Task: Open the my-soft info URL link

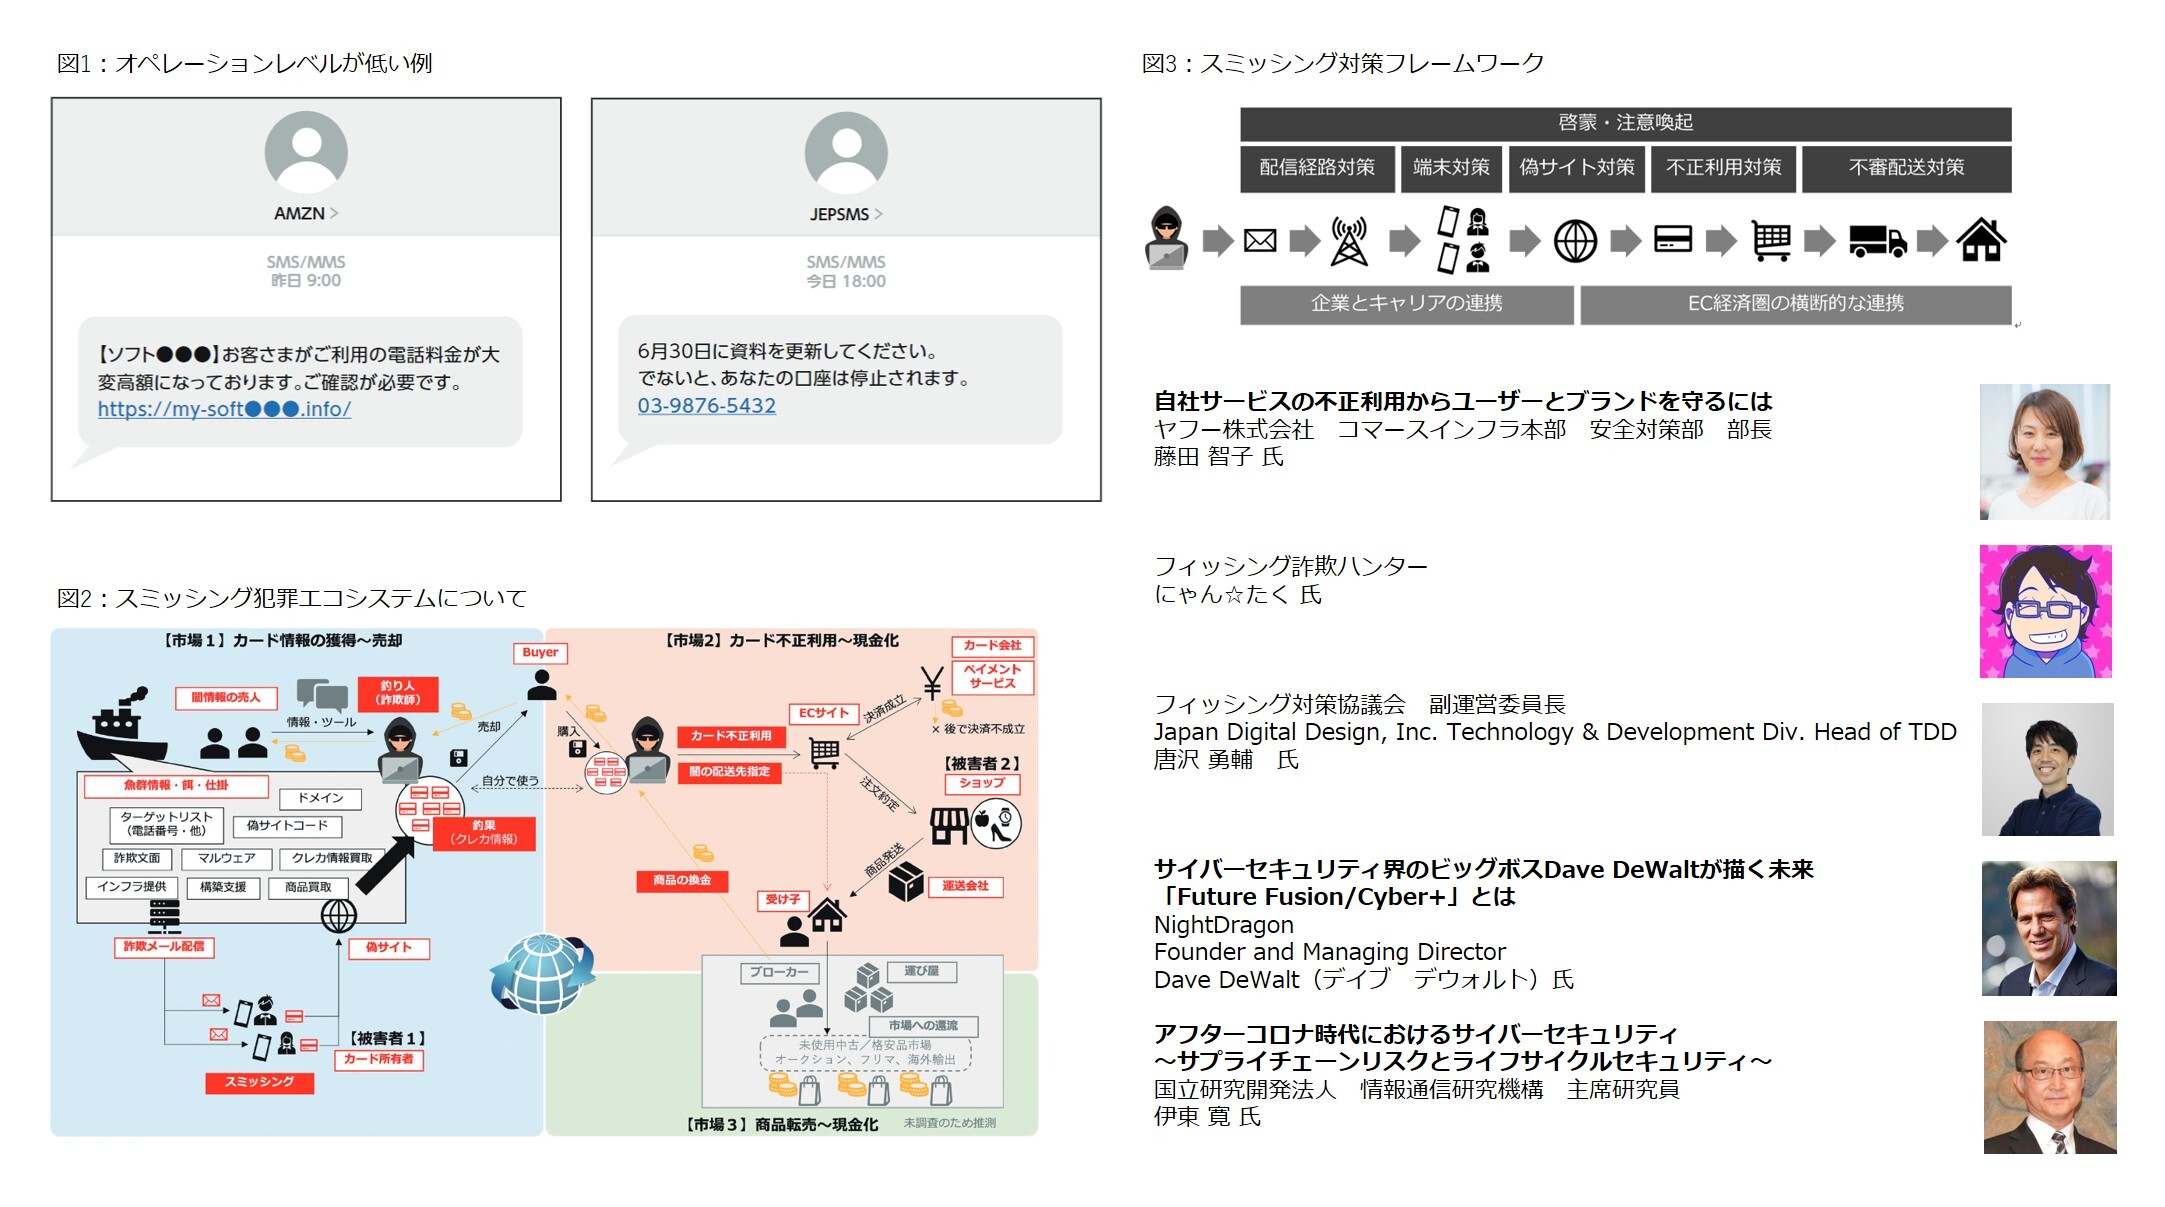Action: pos(224,409)
